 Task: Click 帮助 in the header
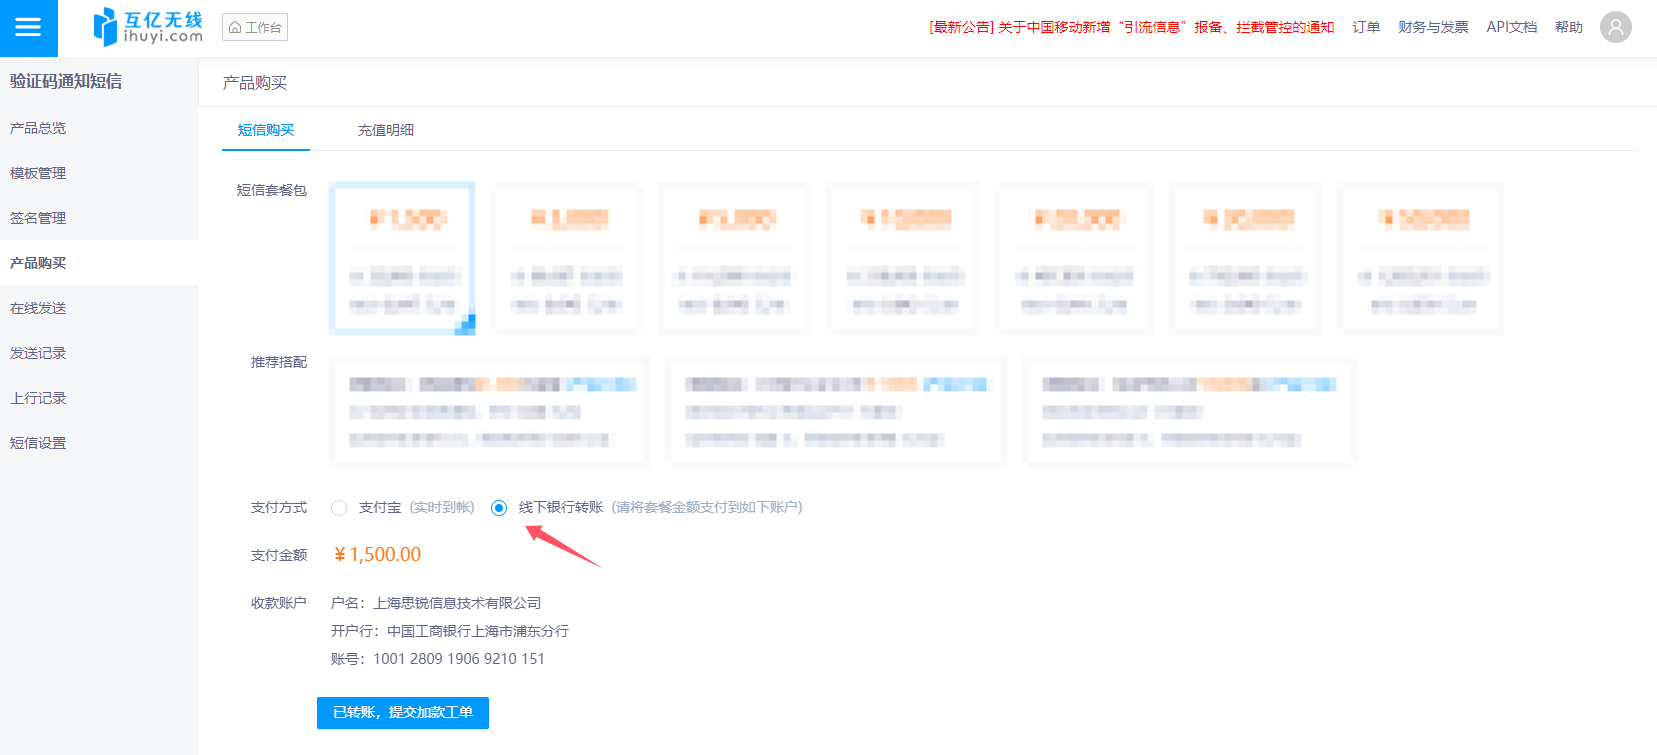pyautogui.click(x=1568, y=27)
